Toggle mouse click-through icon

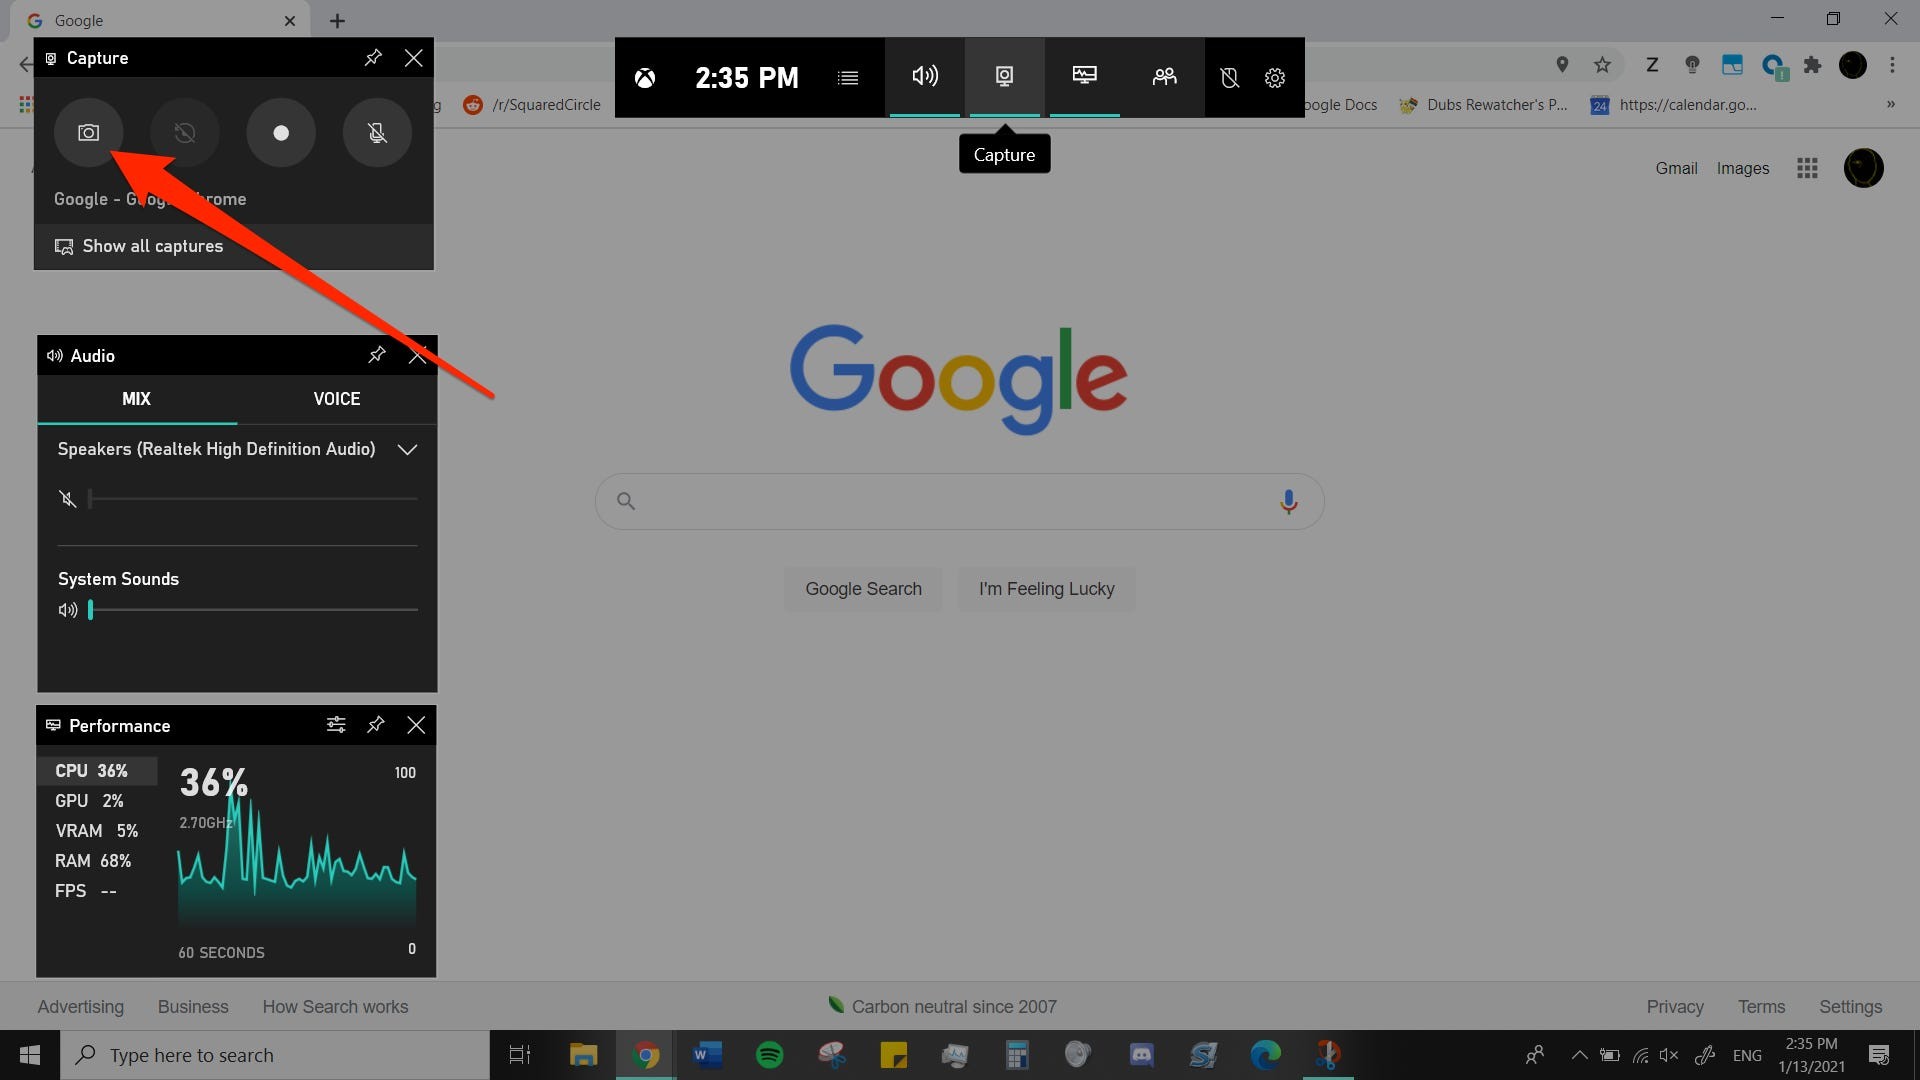(1230, 77)
